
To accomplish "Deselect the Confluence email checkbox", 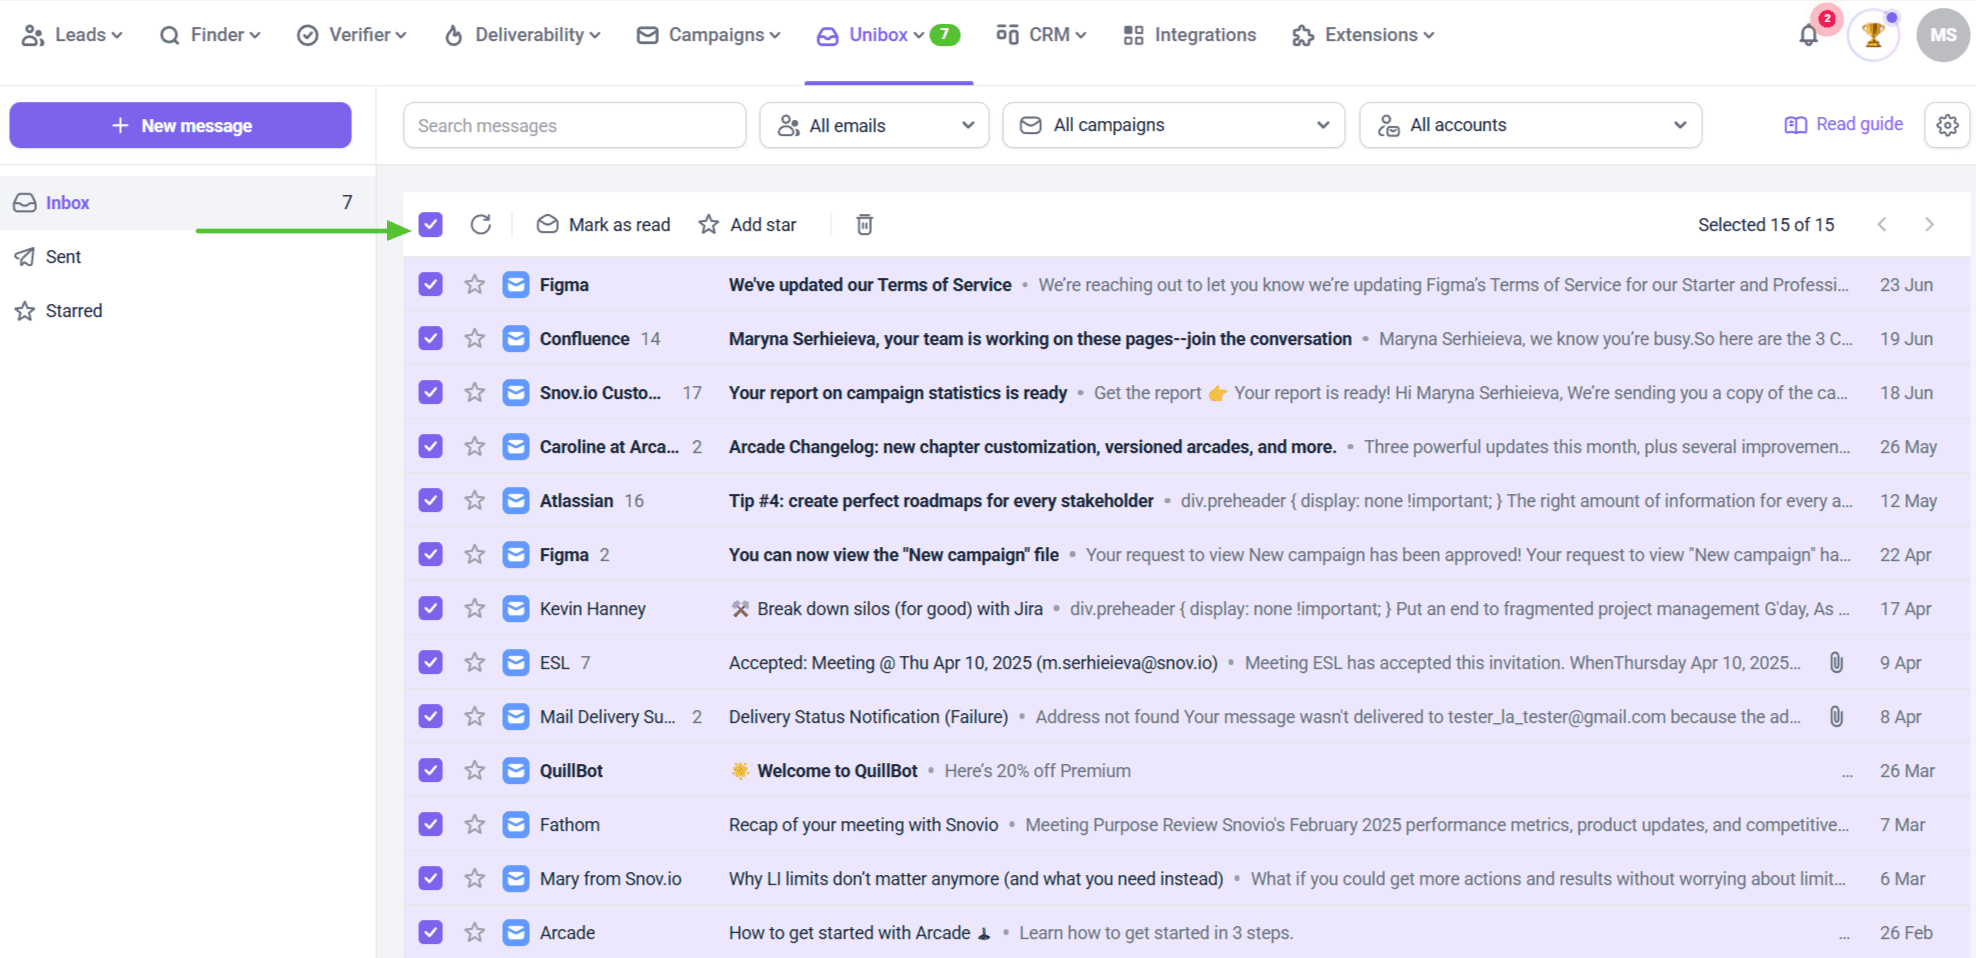I will click(x=431, y=339).
